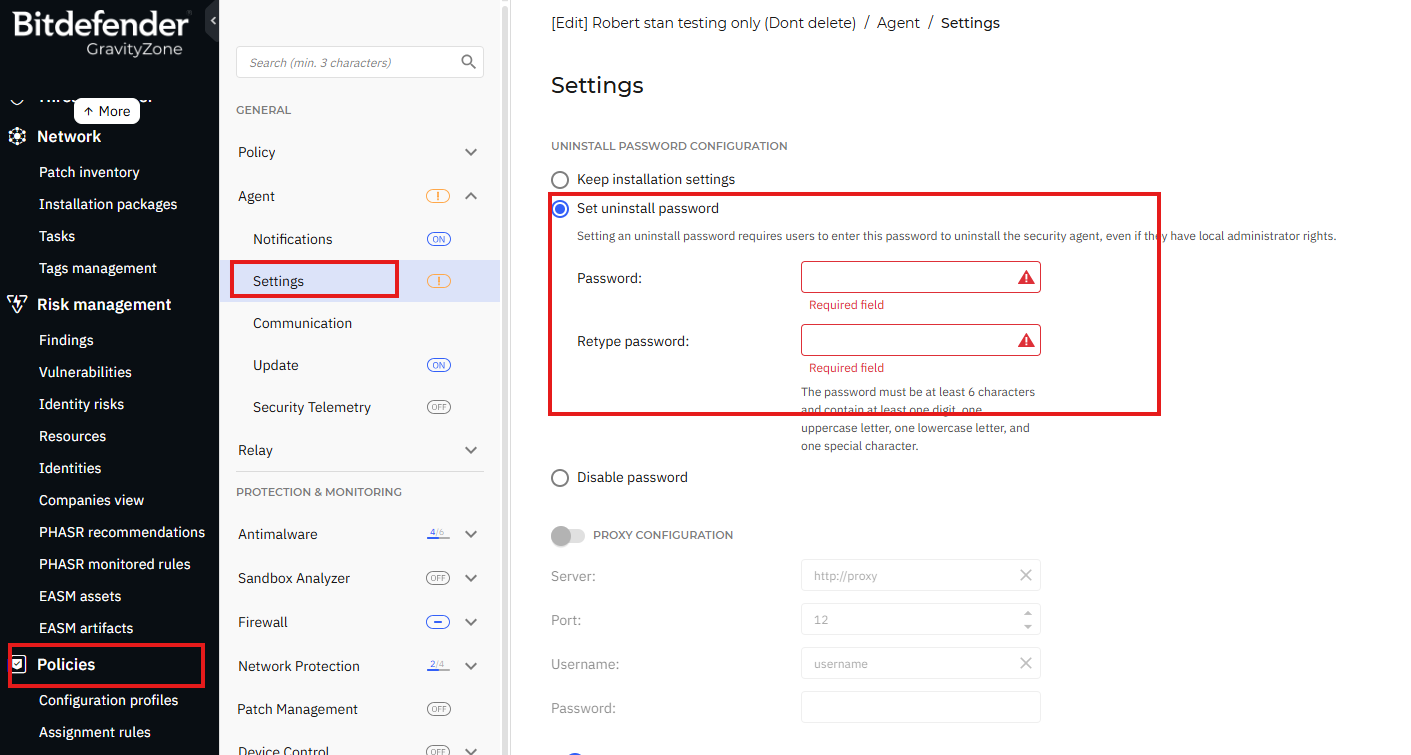Click the search magnifier icon
The height and width of the screenshot is (755, 1411).
tap(468, 62)
